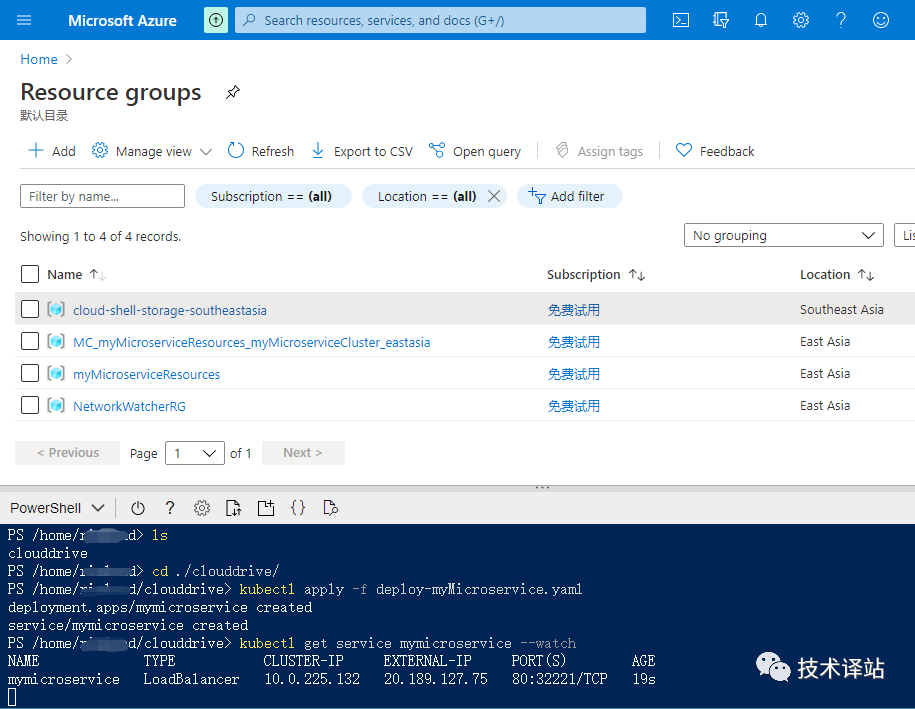This screenshot has width=915, height=709.
Task: Open the editor curly braces icon
Action: click(298, 508)
